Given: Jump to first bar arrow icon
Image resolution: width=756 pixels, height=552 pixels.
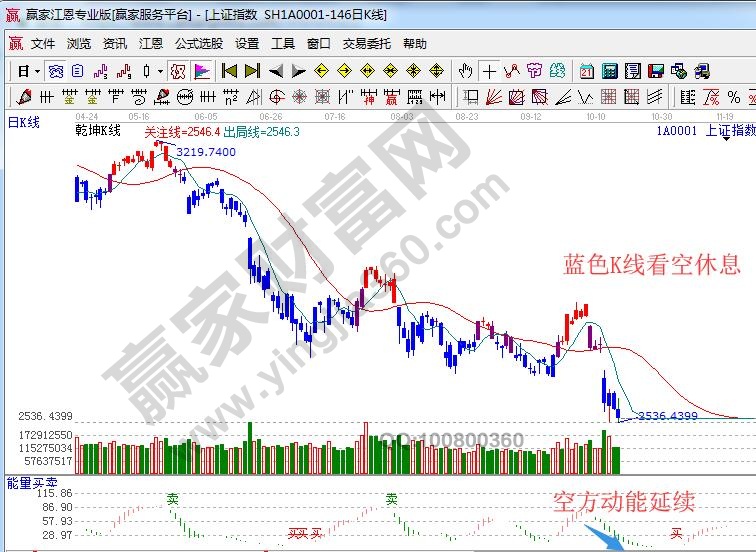Looking at the screenshot, I should [x=229, y=71].
